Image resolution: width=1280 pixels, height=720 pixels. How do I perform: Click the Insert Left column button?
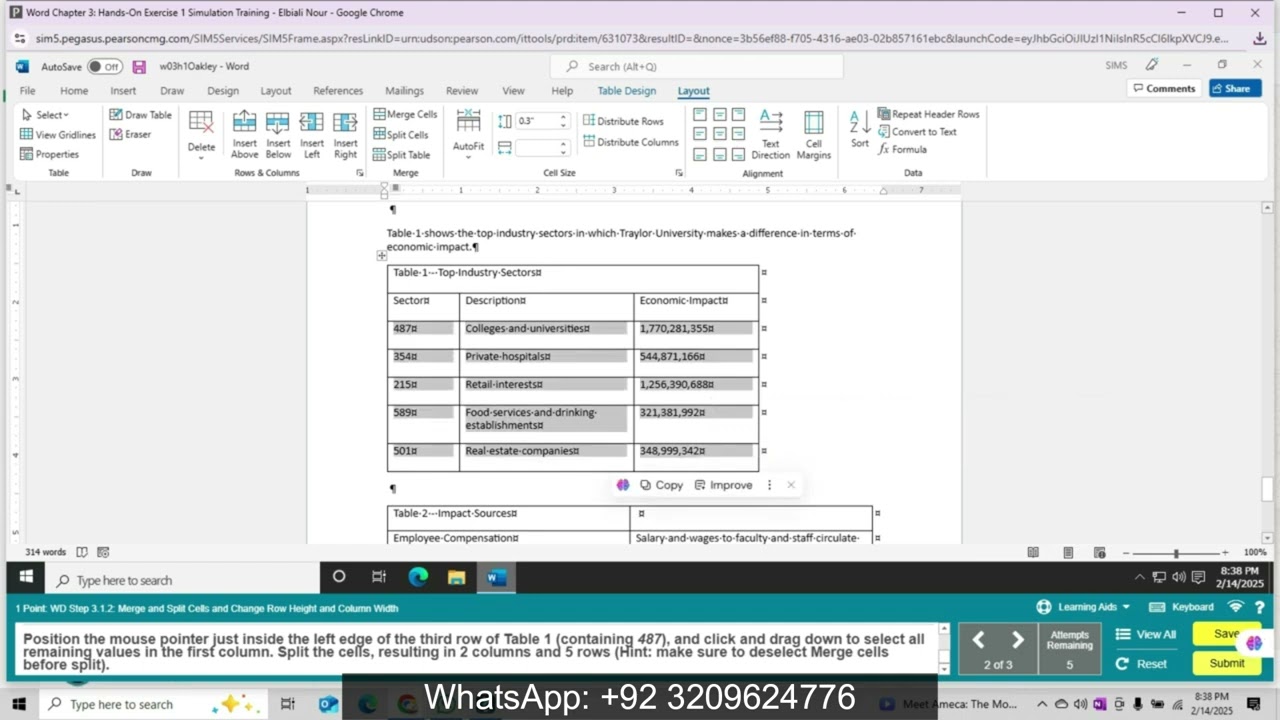pyautogui.click(x=312, y=135)
